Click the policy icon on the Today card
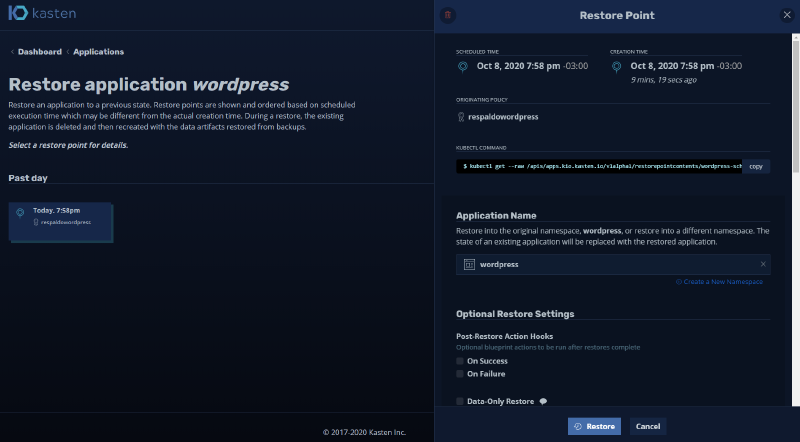Image resolution: width=800 pixels, height=442 pixels. 36,222
